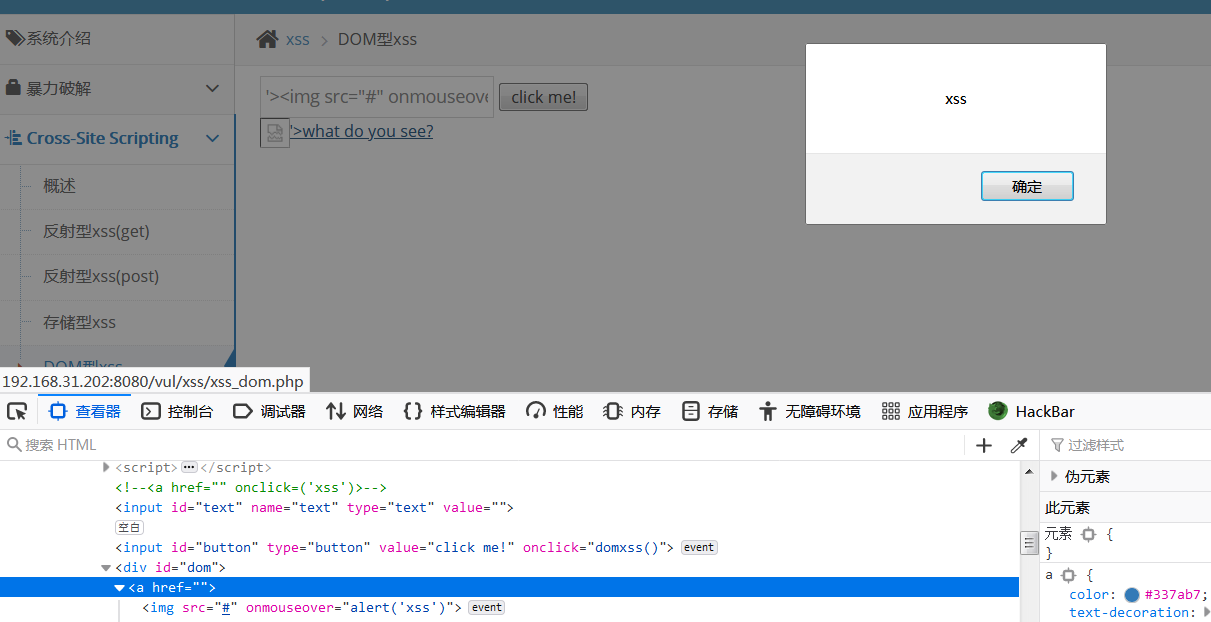Expand the text-decoration property arrow

tap(1206, 612)
